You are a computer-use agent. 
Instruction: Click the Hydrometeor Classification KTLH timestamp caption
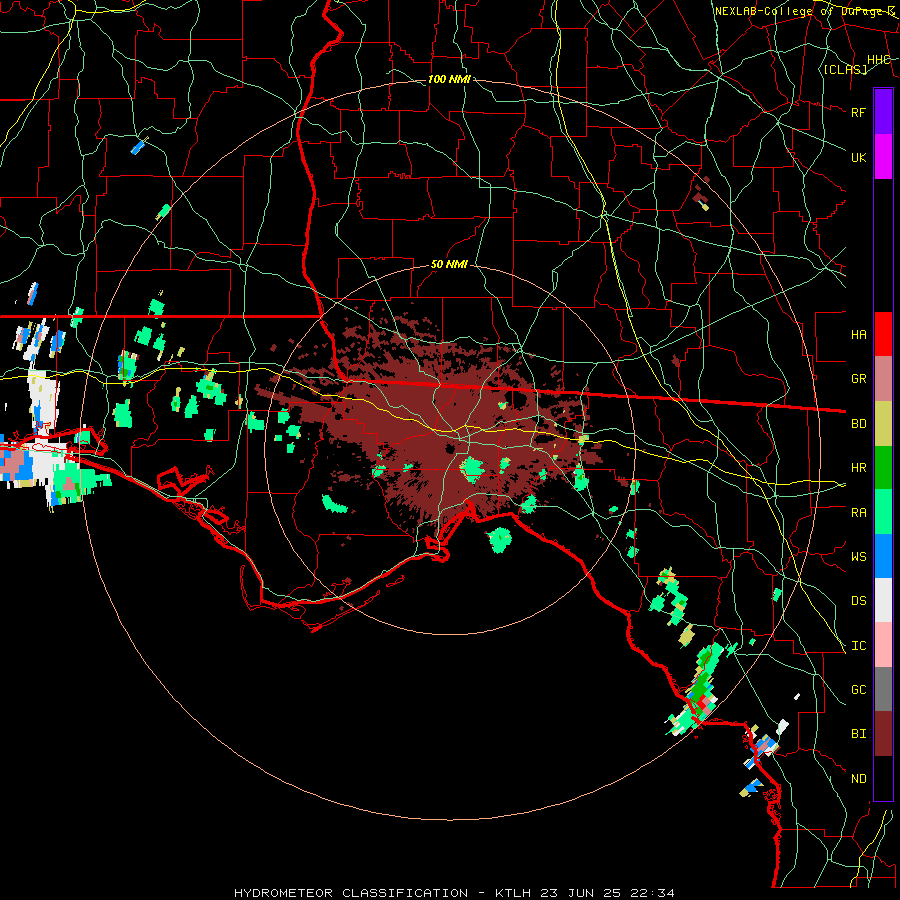point(454,893)
